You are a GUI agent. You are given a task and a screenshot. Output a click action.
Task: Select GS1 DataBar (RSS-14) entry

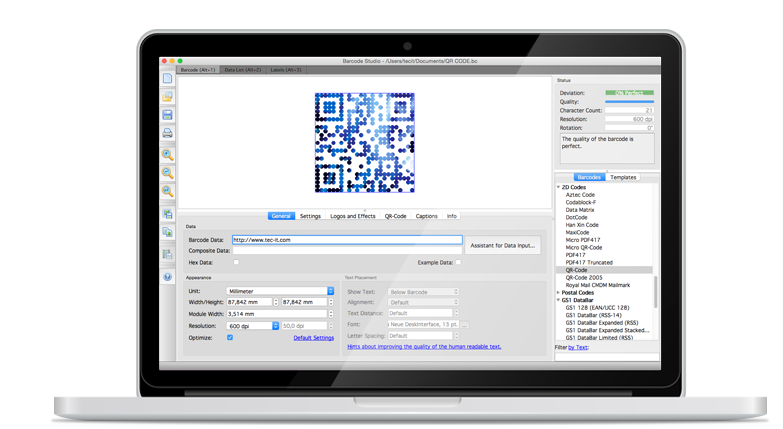593,315
